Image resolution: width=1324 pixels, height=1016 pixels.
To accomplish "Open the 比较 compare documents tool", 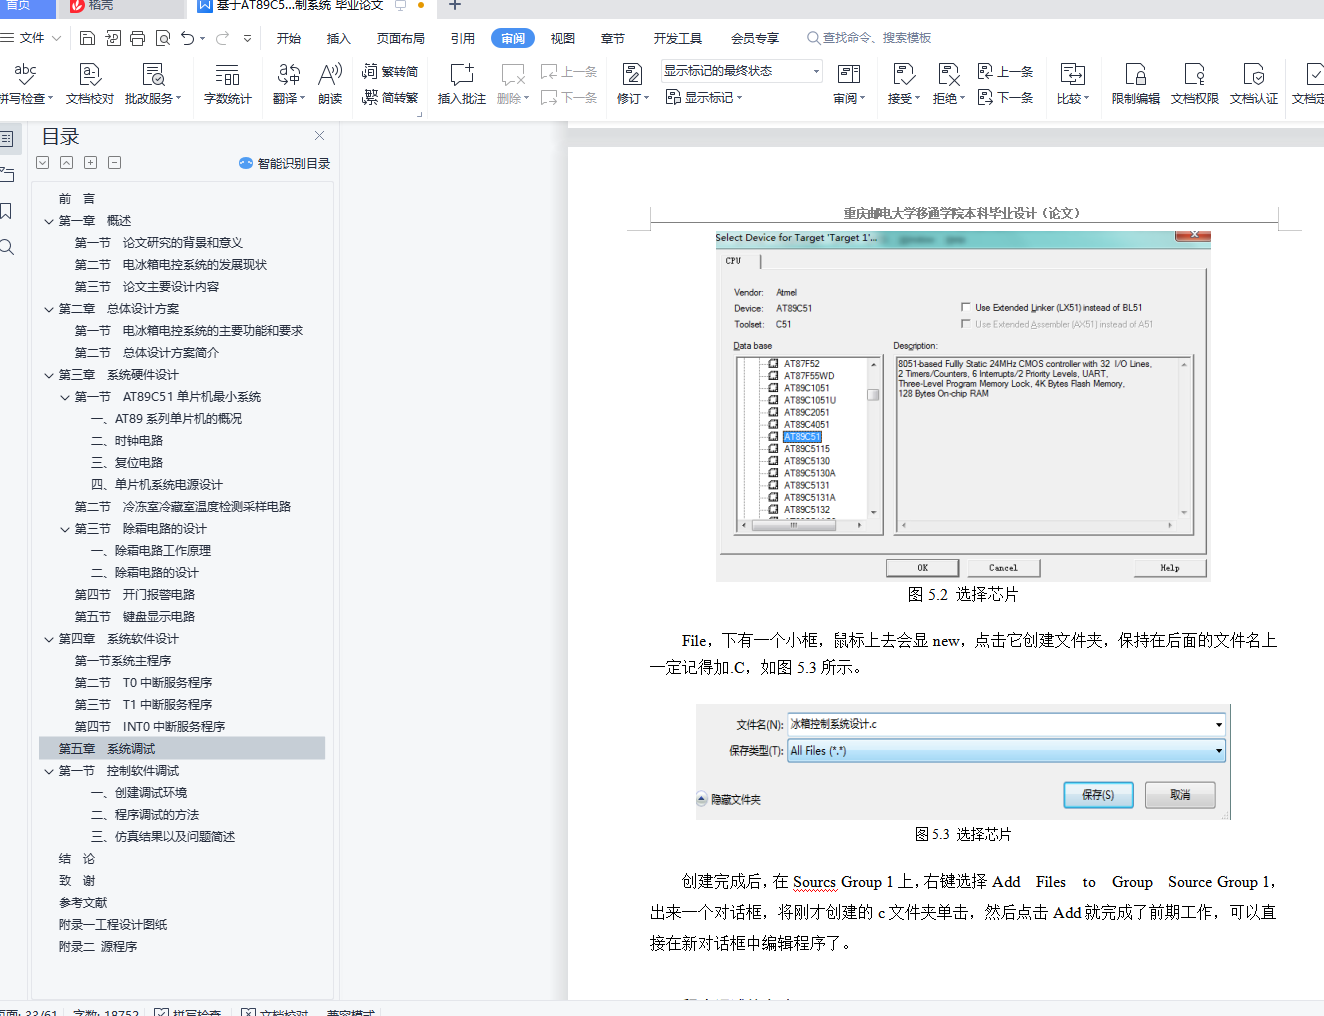I will click(1073, 84).
